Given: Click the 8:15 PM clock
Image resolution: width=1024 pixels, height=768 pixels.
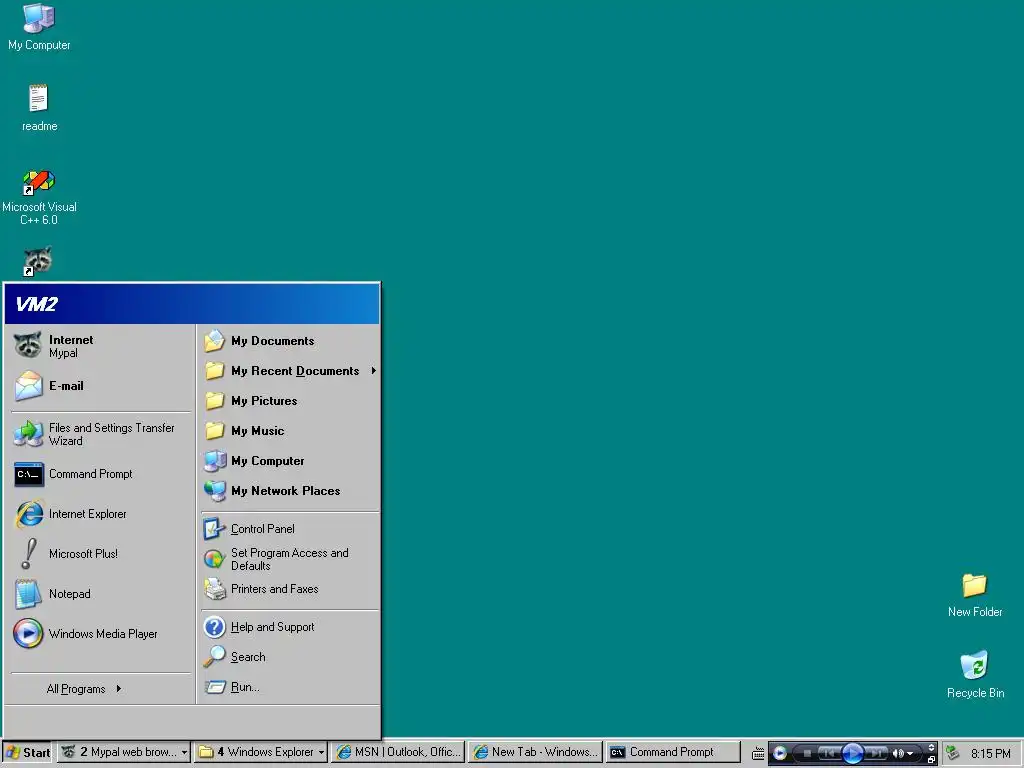Looking at the screenshot, I should 991,754.
